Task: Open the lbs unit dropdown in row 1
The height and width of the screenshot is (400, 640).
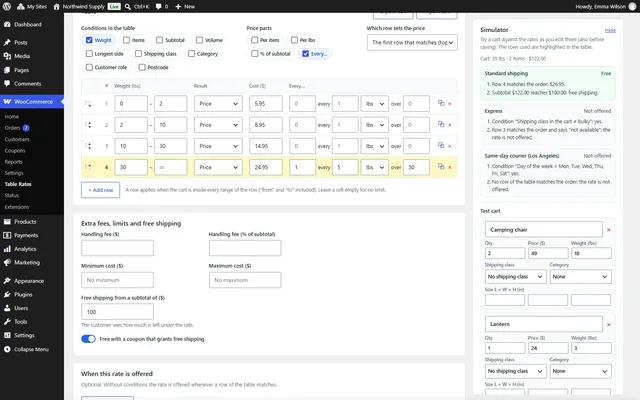Action: [374, 104]
